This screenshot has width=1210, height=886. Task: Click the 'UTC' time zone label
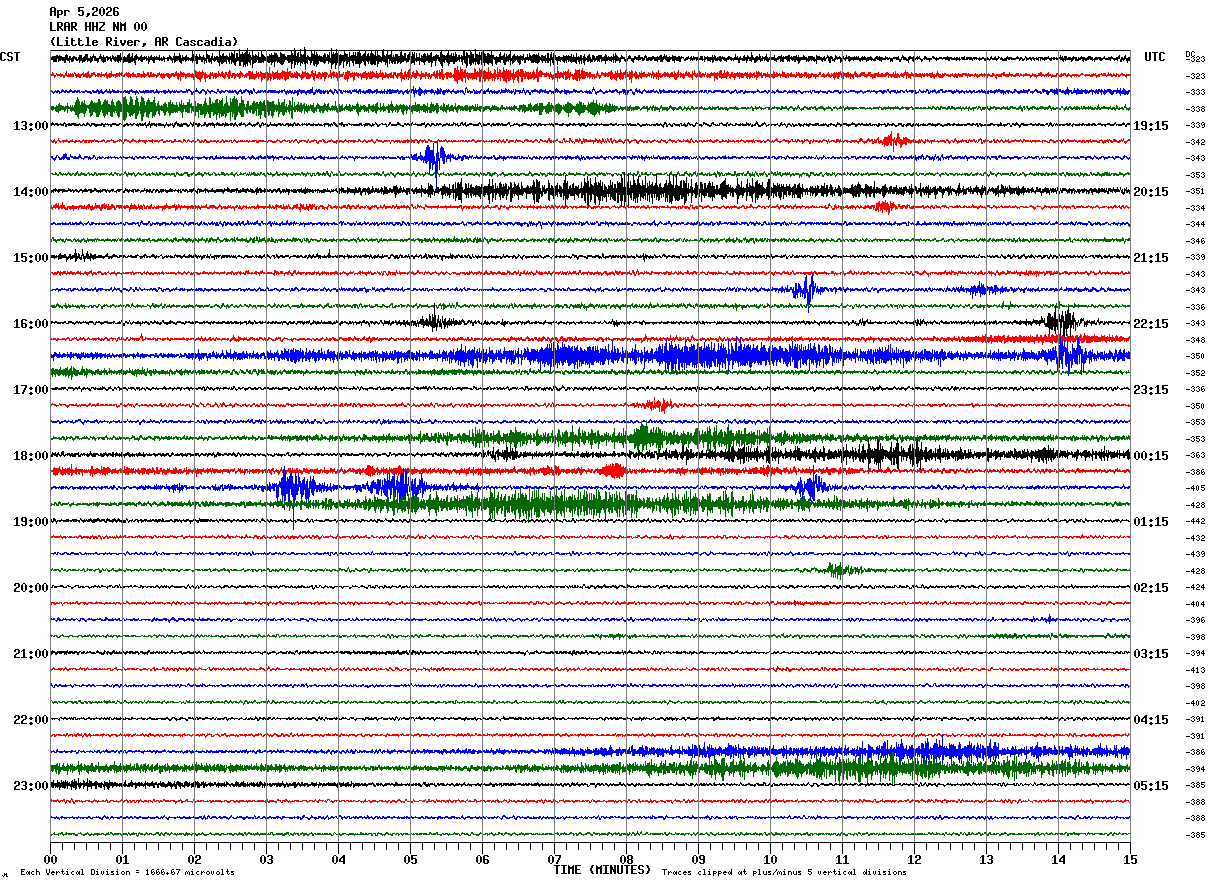pyautogui.click(x=1155, y=57)
